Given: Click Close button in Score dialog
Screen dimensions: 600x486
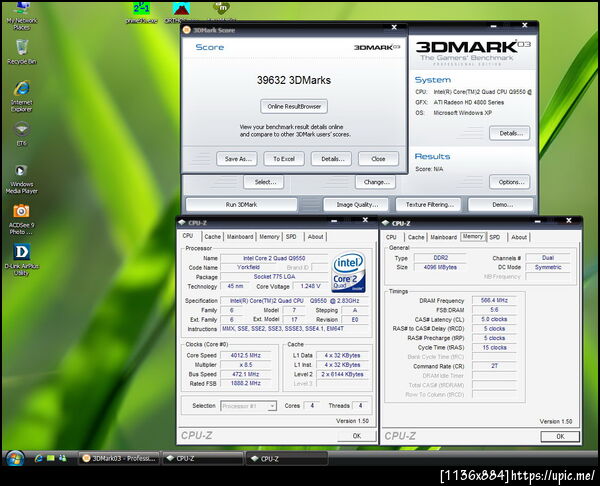Looking at the screenshot, I should click(x=378, y=159).
